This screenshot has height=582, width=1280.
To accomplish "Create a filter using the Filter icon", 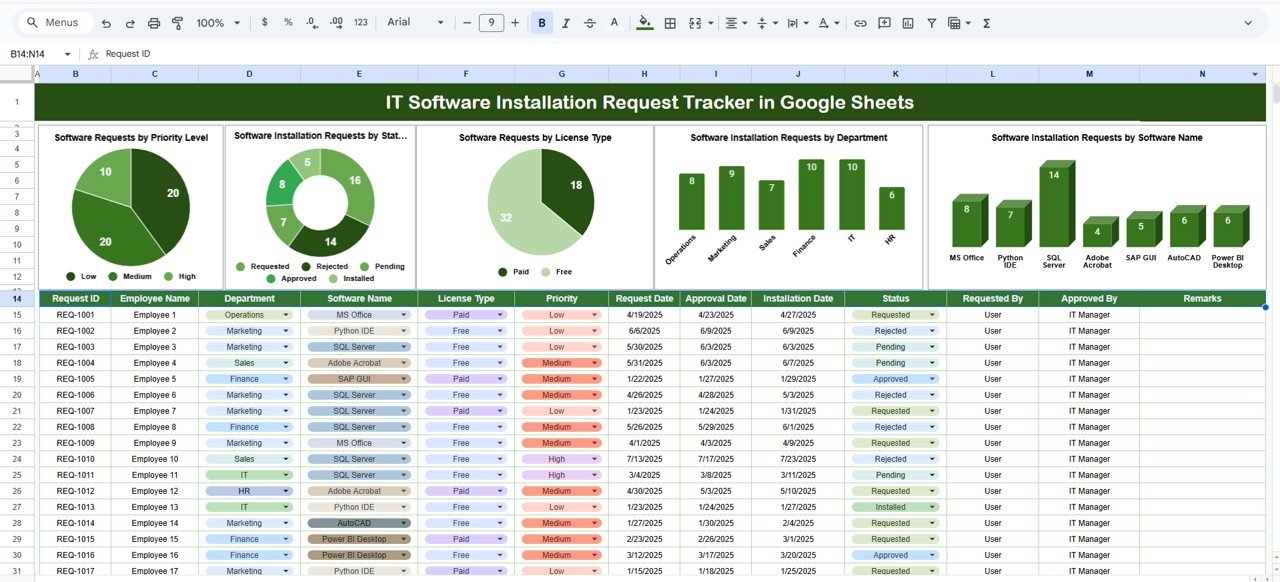I will point(932,22).
